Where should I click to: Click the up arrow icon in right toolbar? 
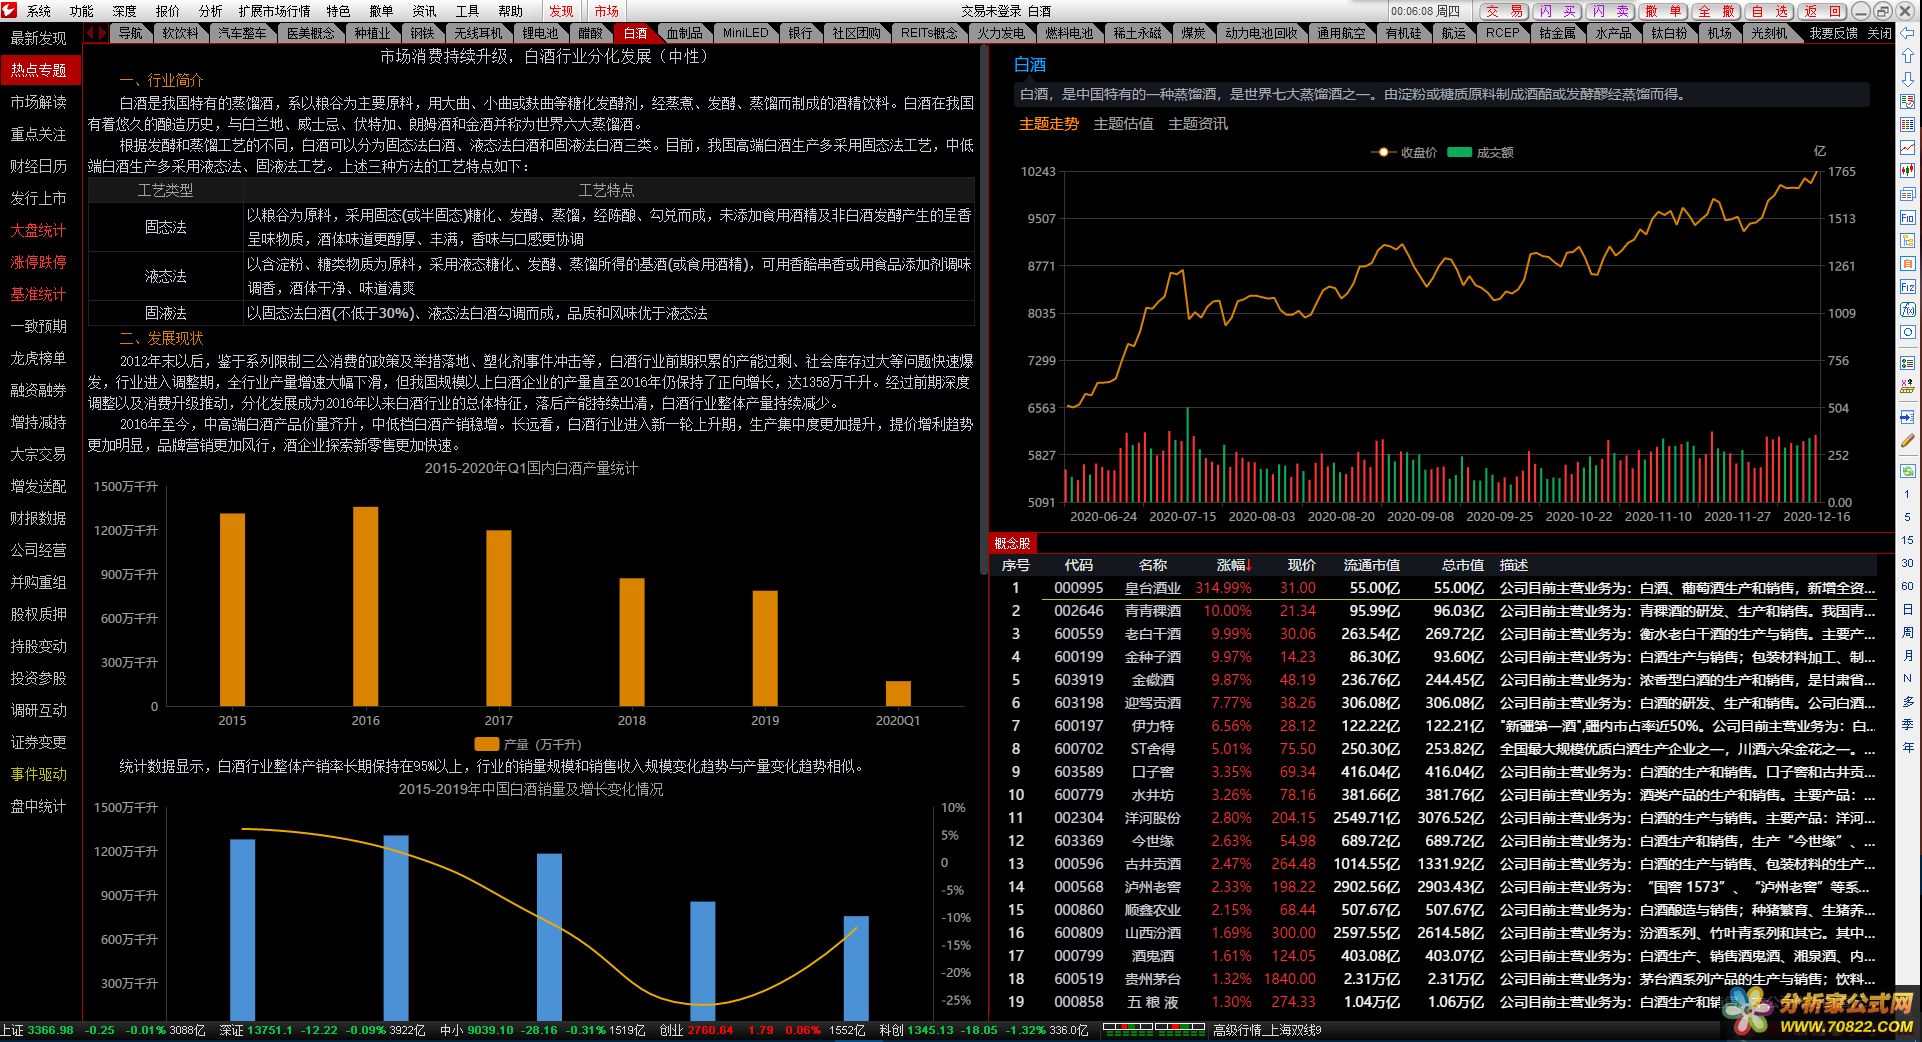[x=1908, y=55]
